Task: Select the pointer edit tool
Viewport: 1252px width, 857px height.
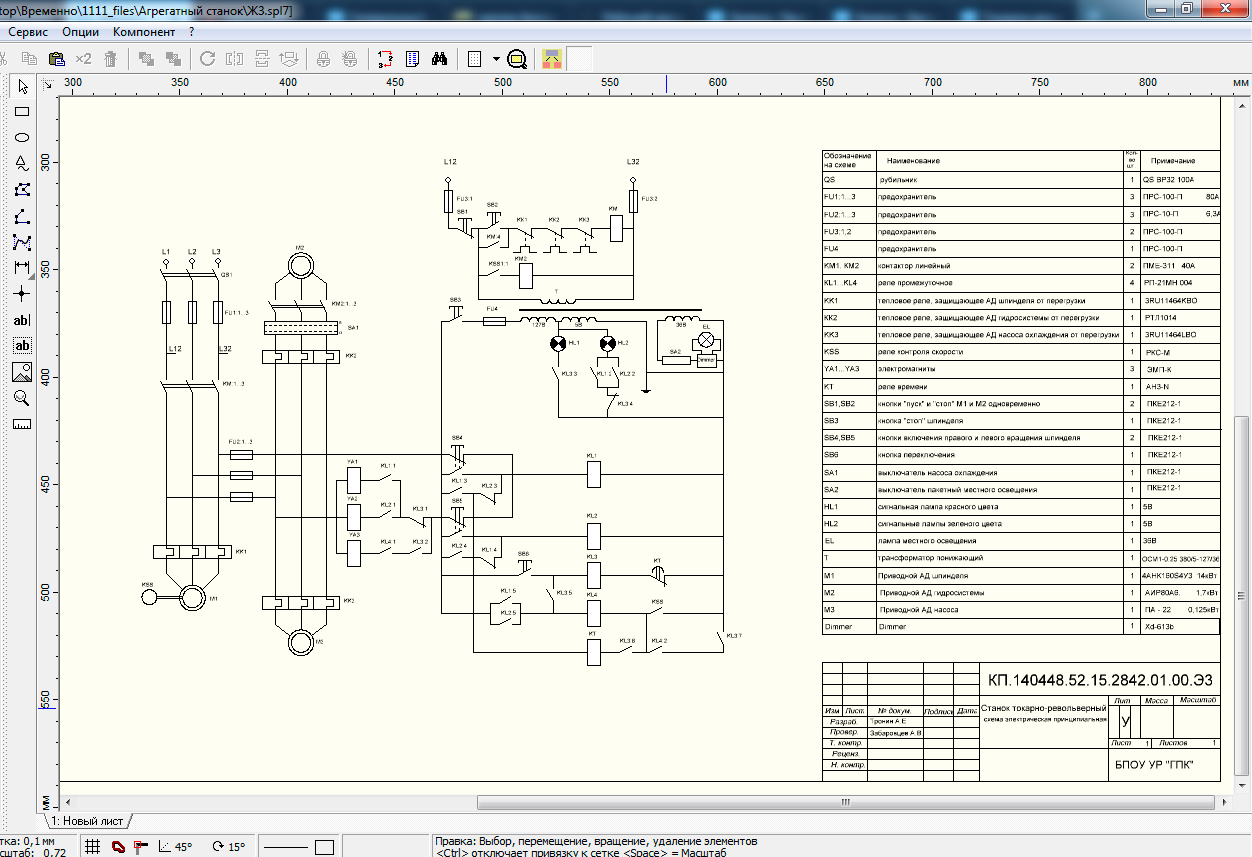Action: (21, 88)
